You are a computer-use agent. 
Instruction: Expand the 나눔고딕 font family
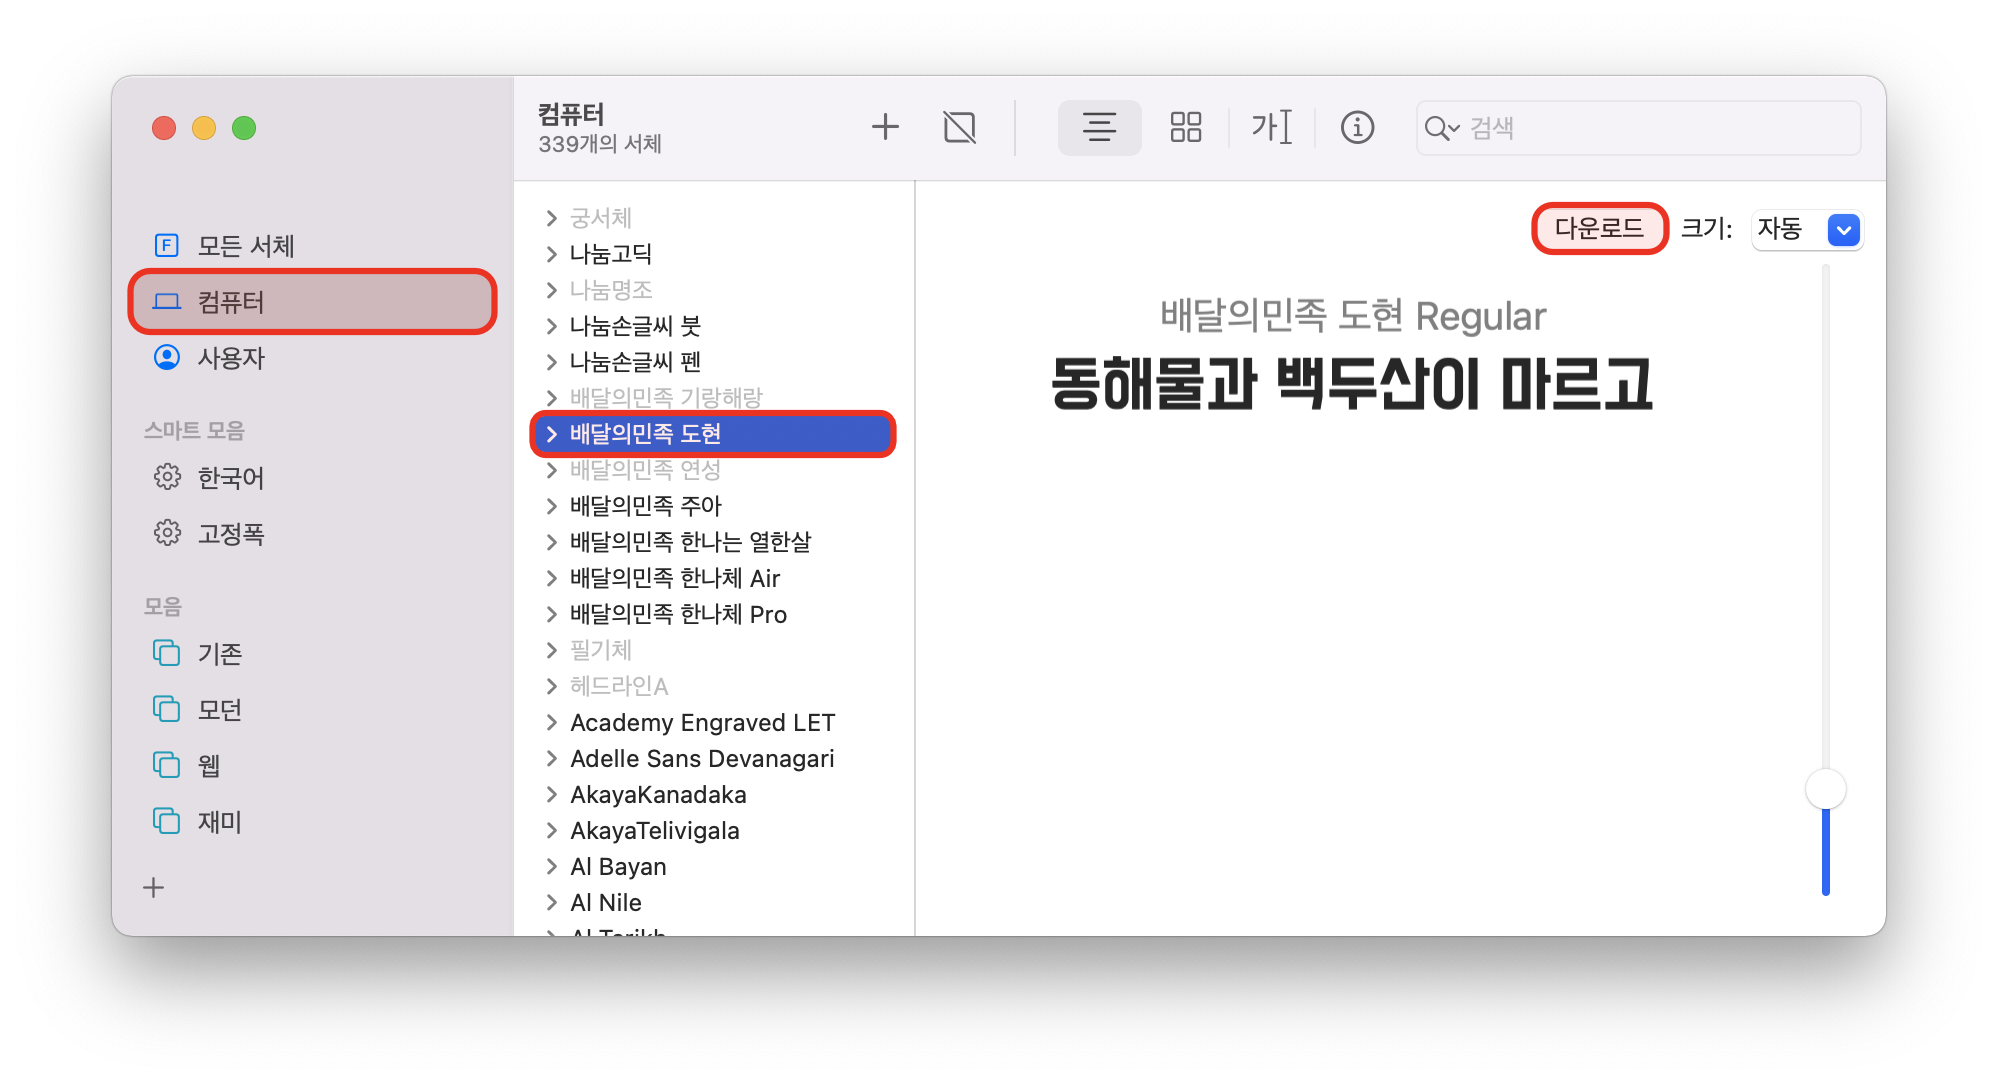coord(551,254)
